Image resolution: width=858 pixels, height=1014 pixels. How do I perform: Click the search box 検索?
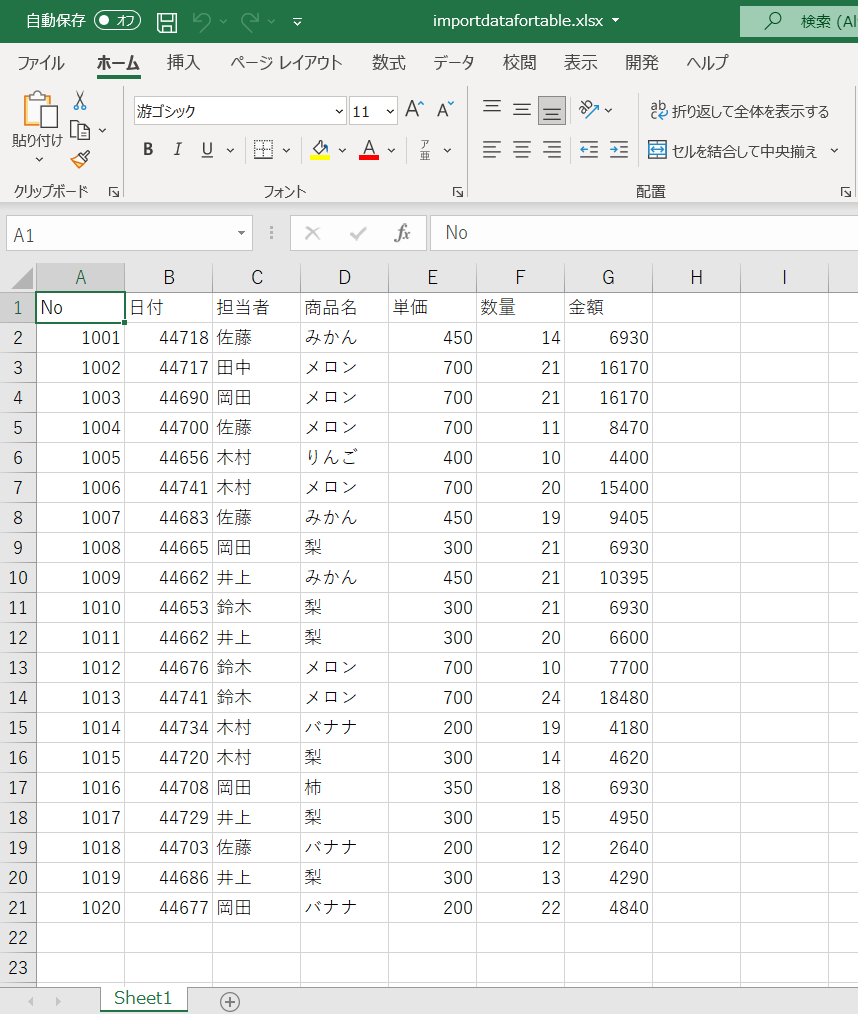click(x=799, y=21)
